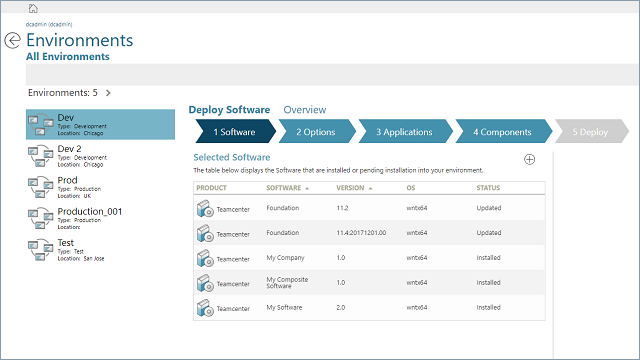Click the Prod environment icon
Image resolution: width=640 pixels, height=360 pixels.
[40, 187]
